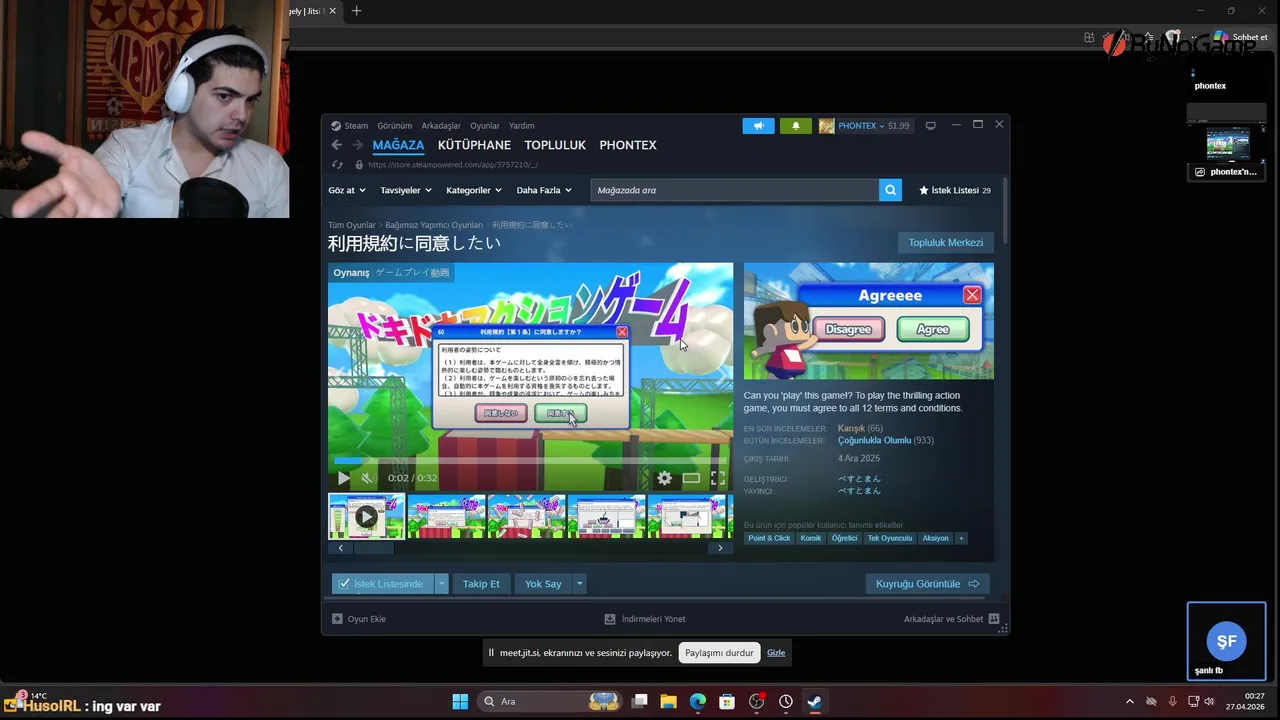This screenshot has width=1280, height=720.
Task: Expand the Kategoriler dropdown
Action: (x=474, y=190)
